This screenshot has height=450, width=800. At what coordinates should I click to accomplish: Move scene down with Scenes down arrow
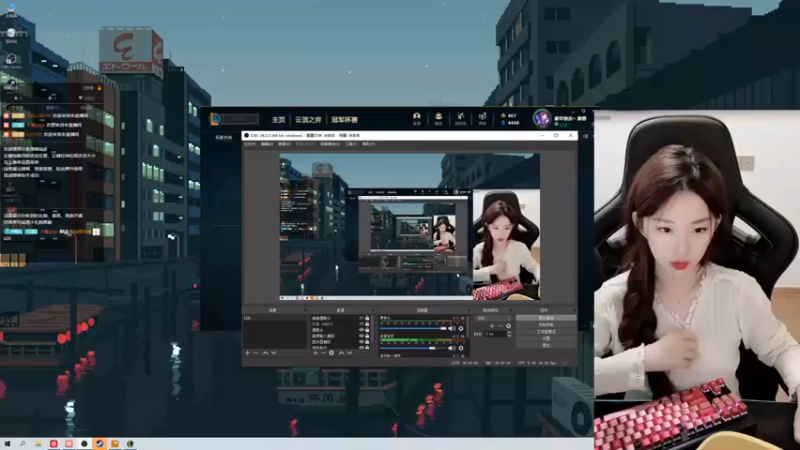(x=274, y=353)
